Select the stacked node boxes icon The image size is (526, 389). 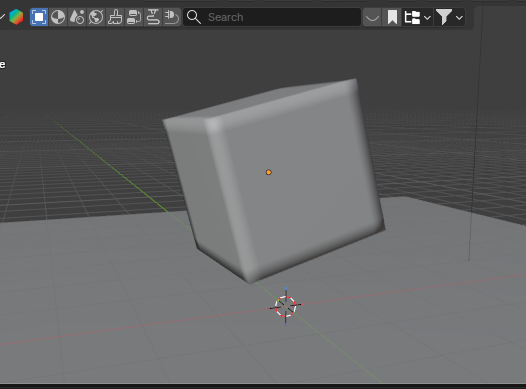134,17
